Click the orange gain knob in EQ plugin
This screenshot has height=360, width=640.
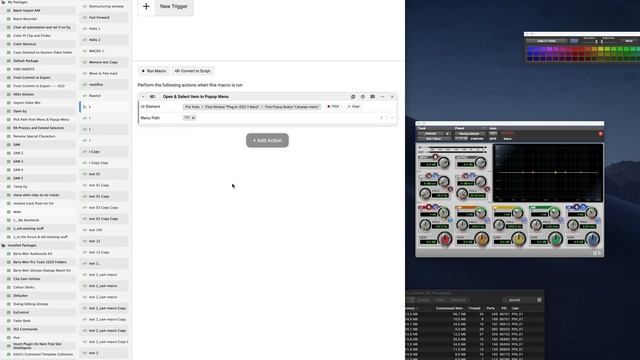[482, 239]
